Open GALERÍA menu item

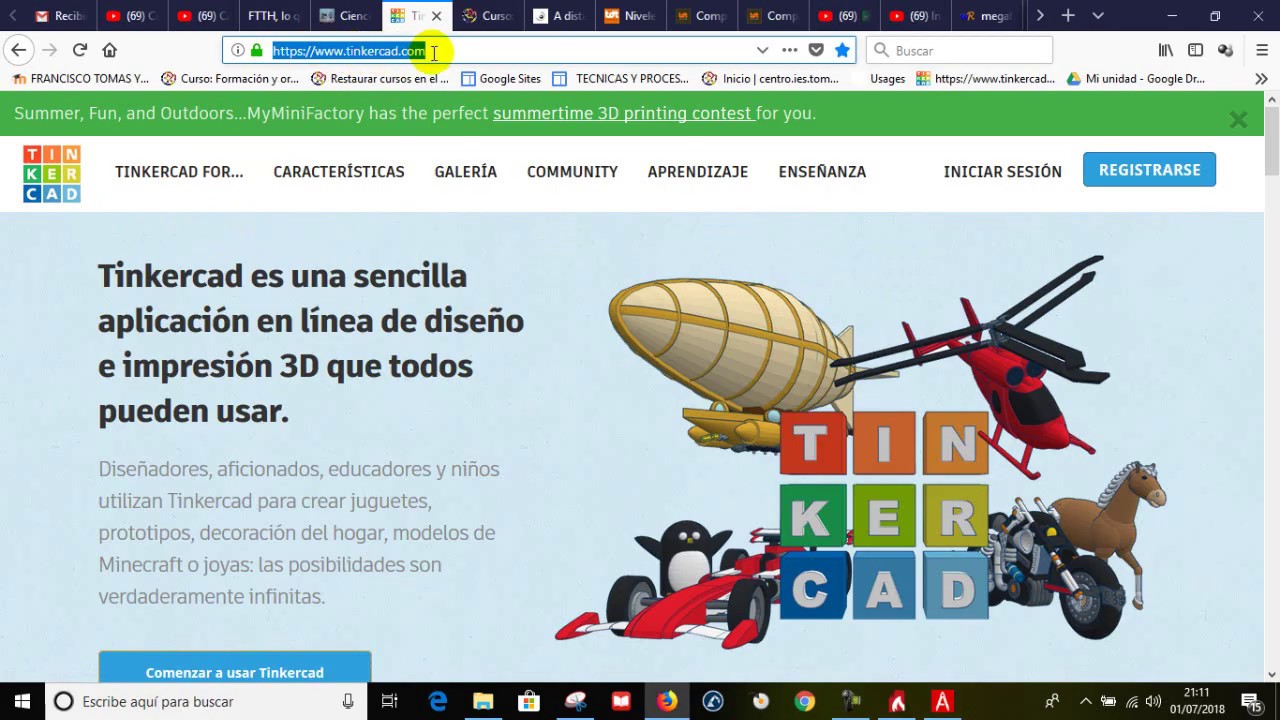466,172
